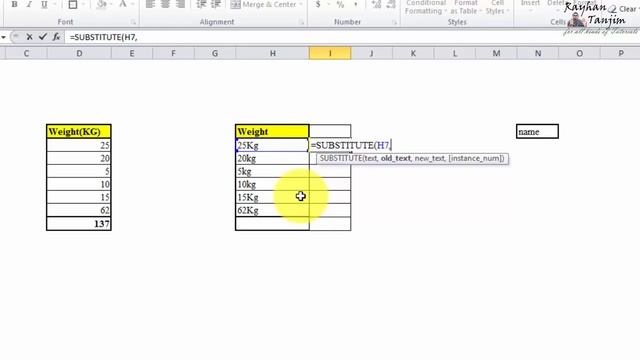Center the text horizontally
Image resolution: width=640 pixels, height=360 pixels.
coord(165,4)
